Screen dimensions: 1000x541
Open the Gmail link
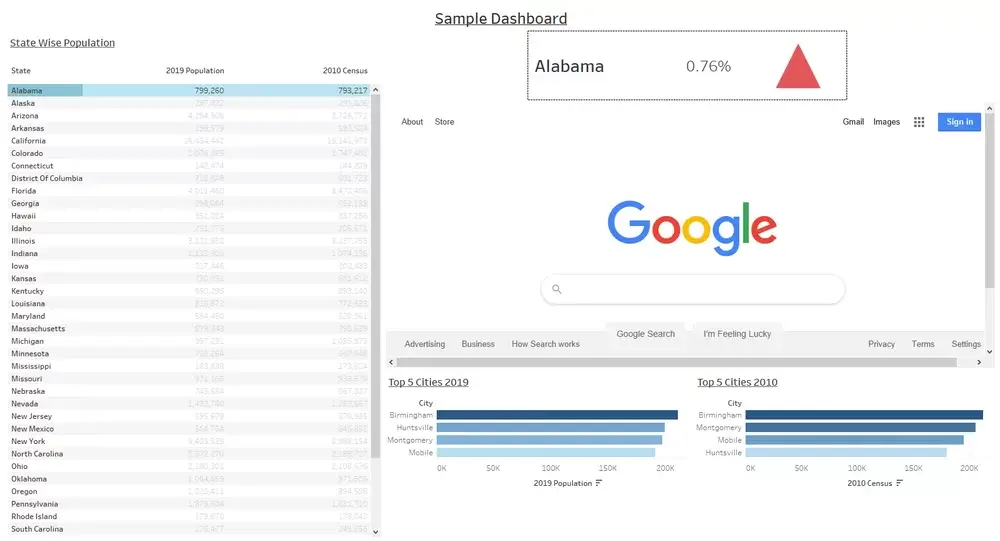click(853, 122)
